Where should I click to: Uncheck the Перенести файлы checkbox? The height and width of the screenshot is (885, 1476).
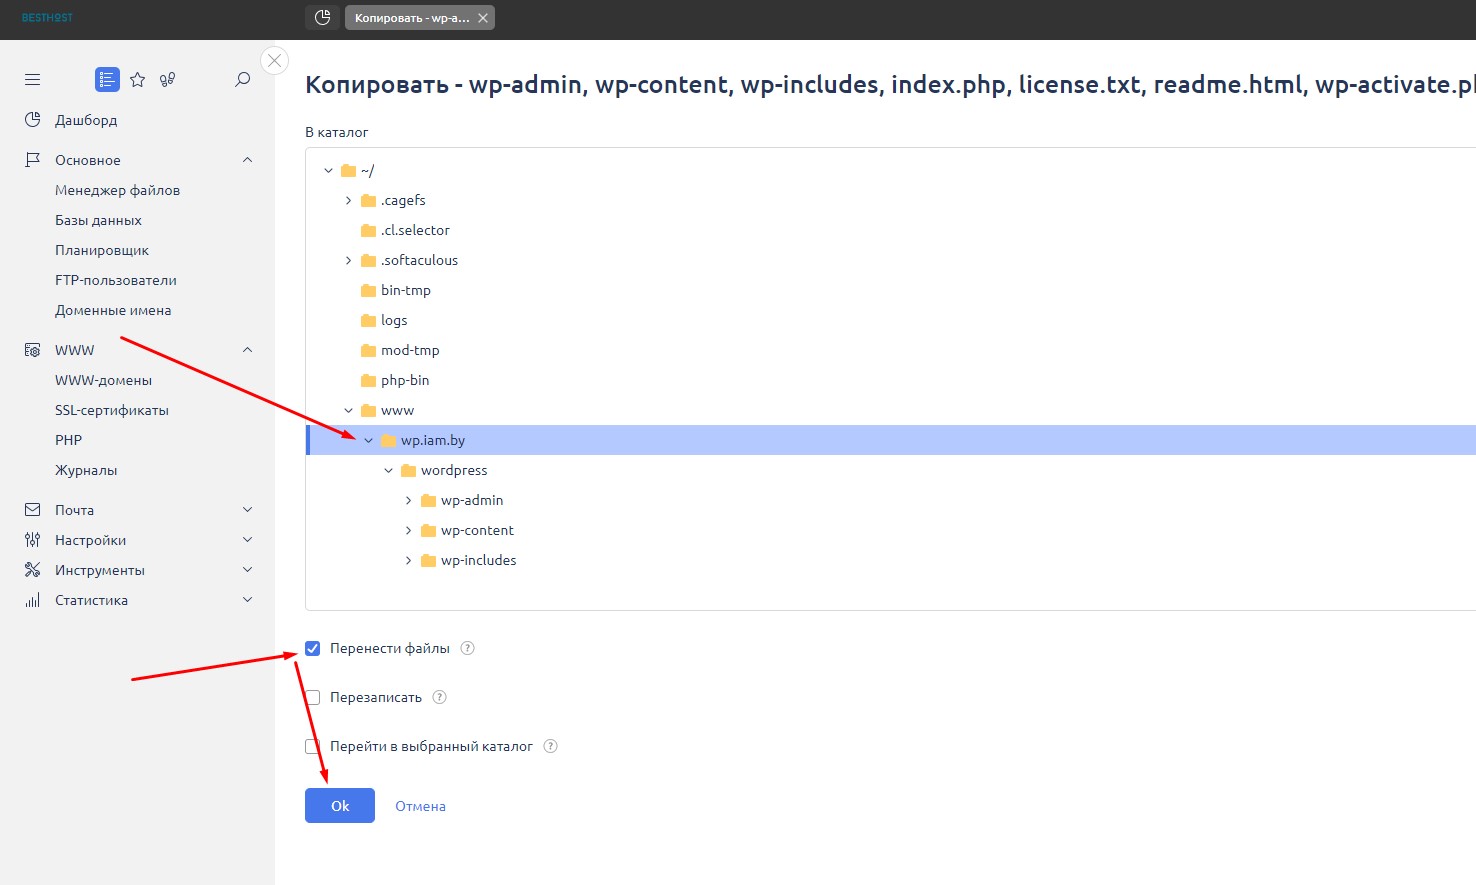coord(313,648)
